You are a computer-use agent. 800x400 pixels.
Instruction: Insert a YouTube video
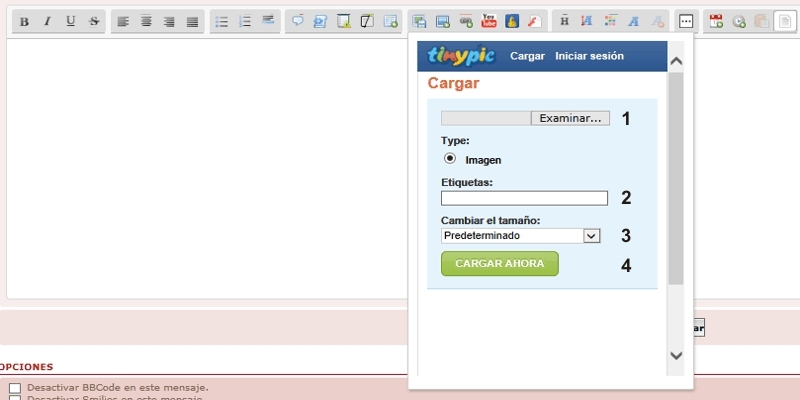click(x=489, y=21)
